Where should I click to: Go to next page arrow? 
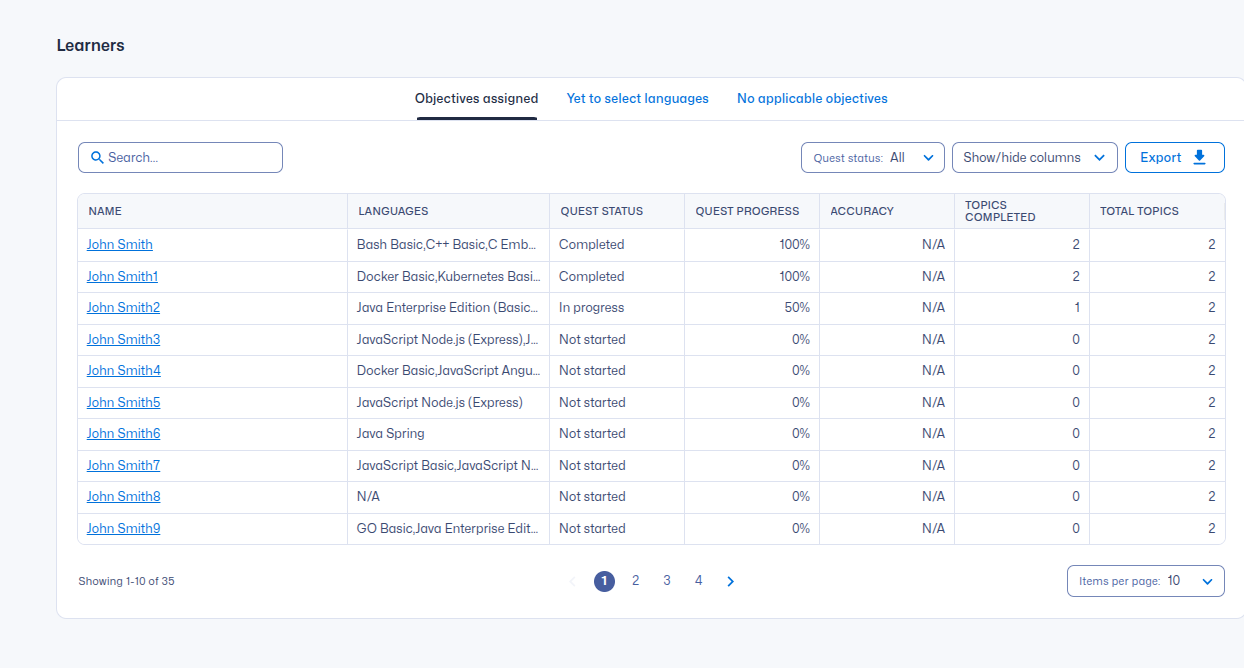click(730, 581)
